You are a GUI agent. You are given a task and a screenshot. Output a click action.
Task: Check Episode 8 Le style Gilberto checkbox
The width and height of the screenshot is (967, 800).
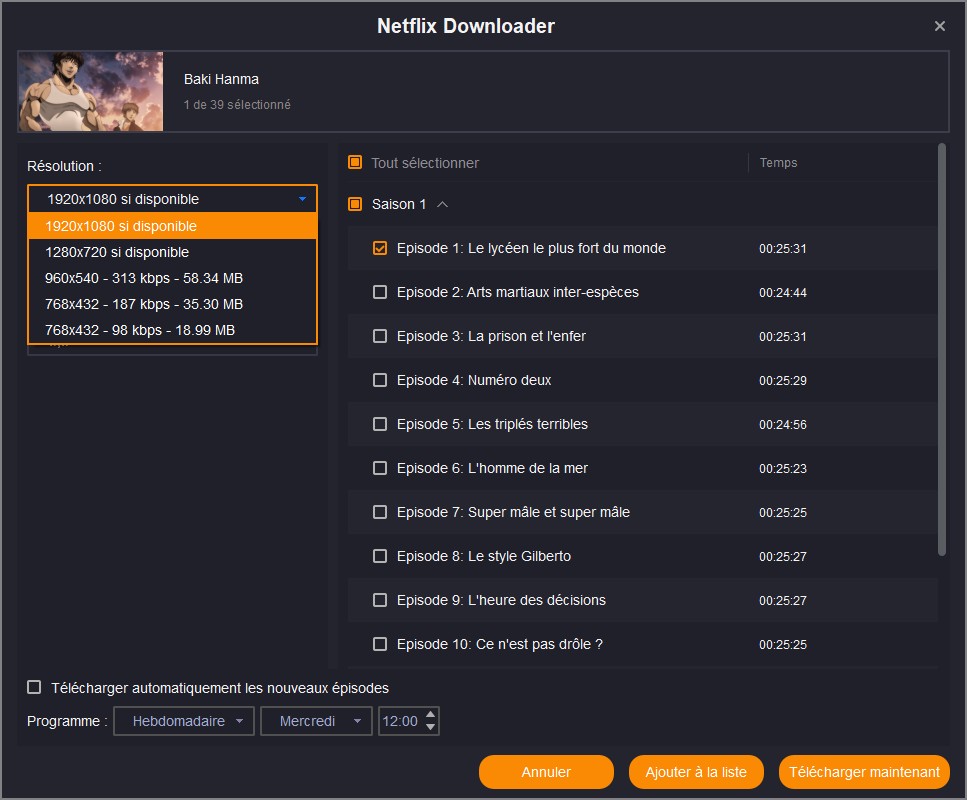[x=380, y=556]
